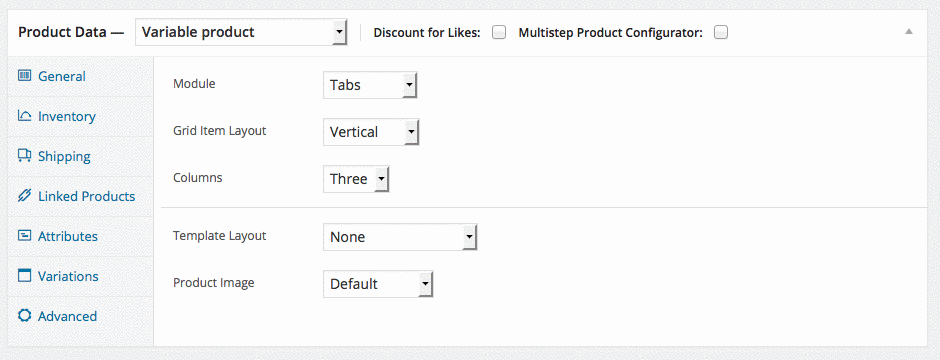940x360 pixels.
Task: Collapse the Product Data panel arrow
Action: coord(909,32)
